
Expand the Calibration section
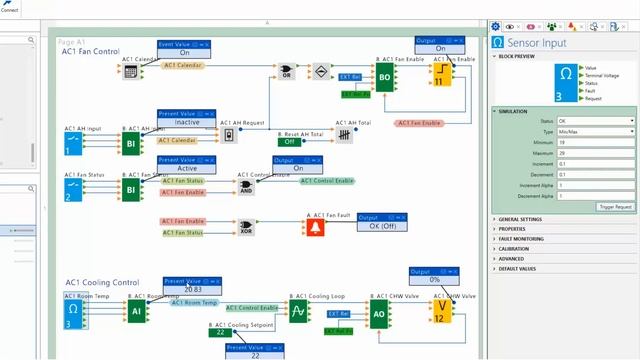click(x=495, y=249)
